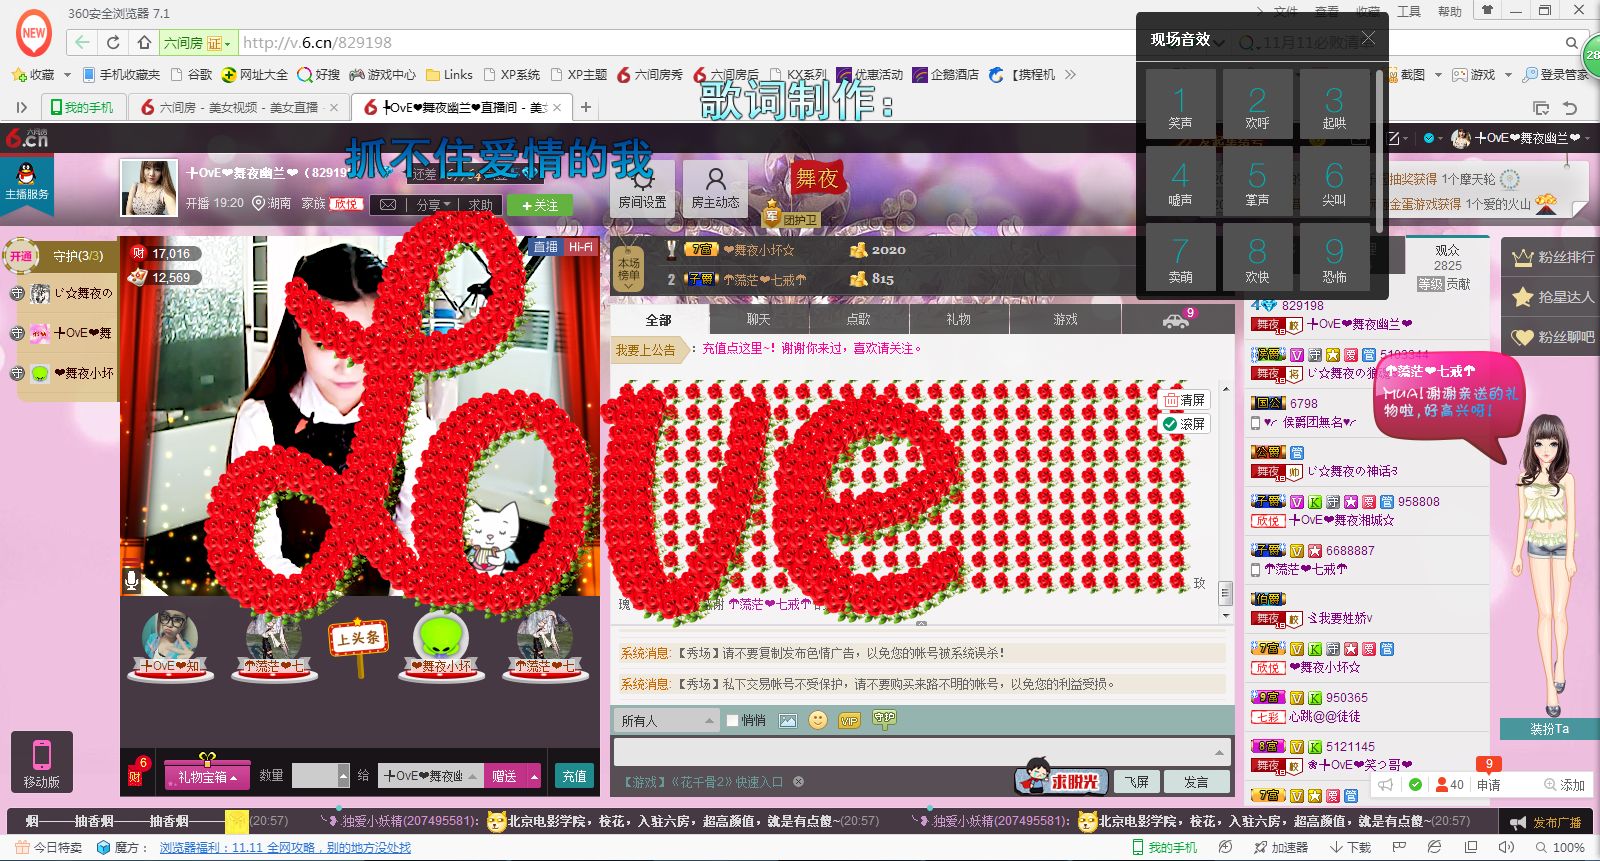Viewport: 1600px width, 861px height.
Task: Switch to 游戏 games tab
Action: tap(1065, 320)
